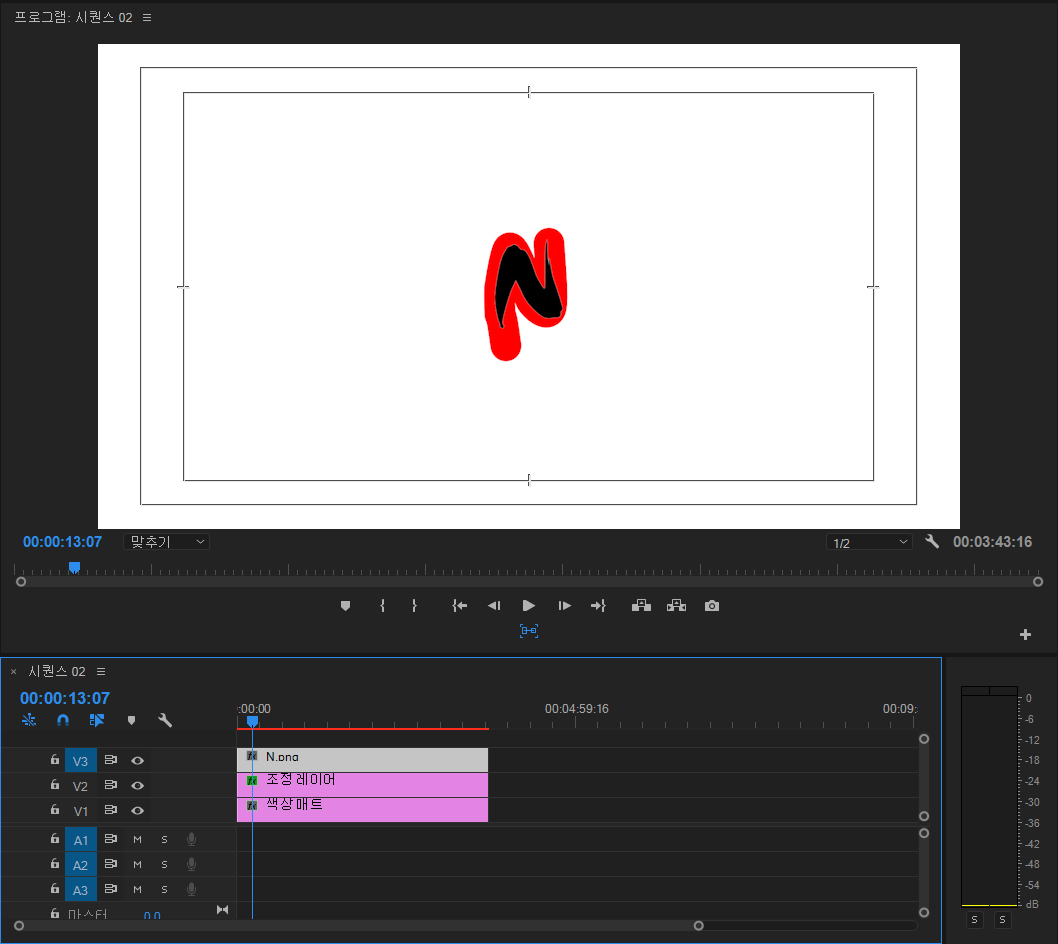Toggle nest-or-individual clips insert mode icon
Viewport: 1058px width, 944px height.
[x=29, y=720]
